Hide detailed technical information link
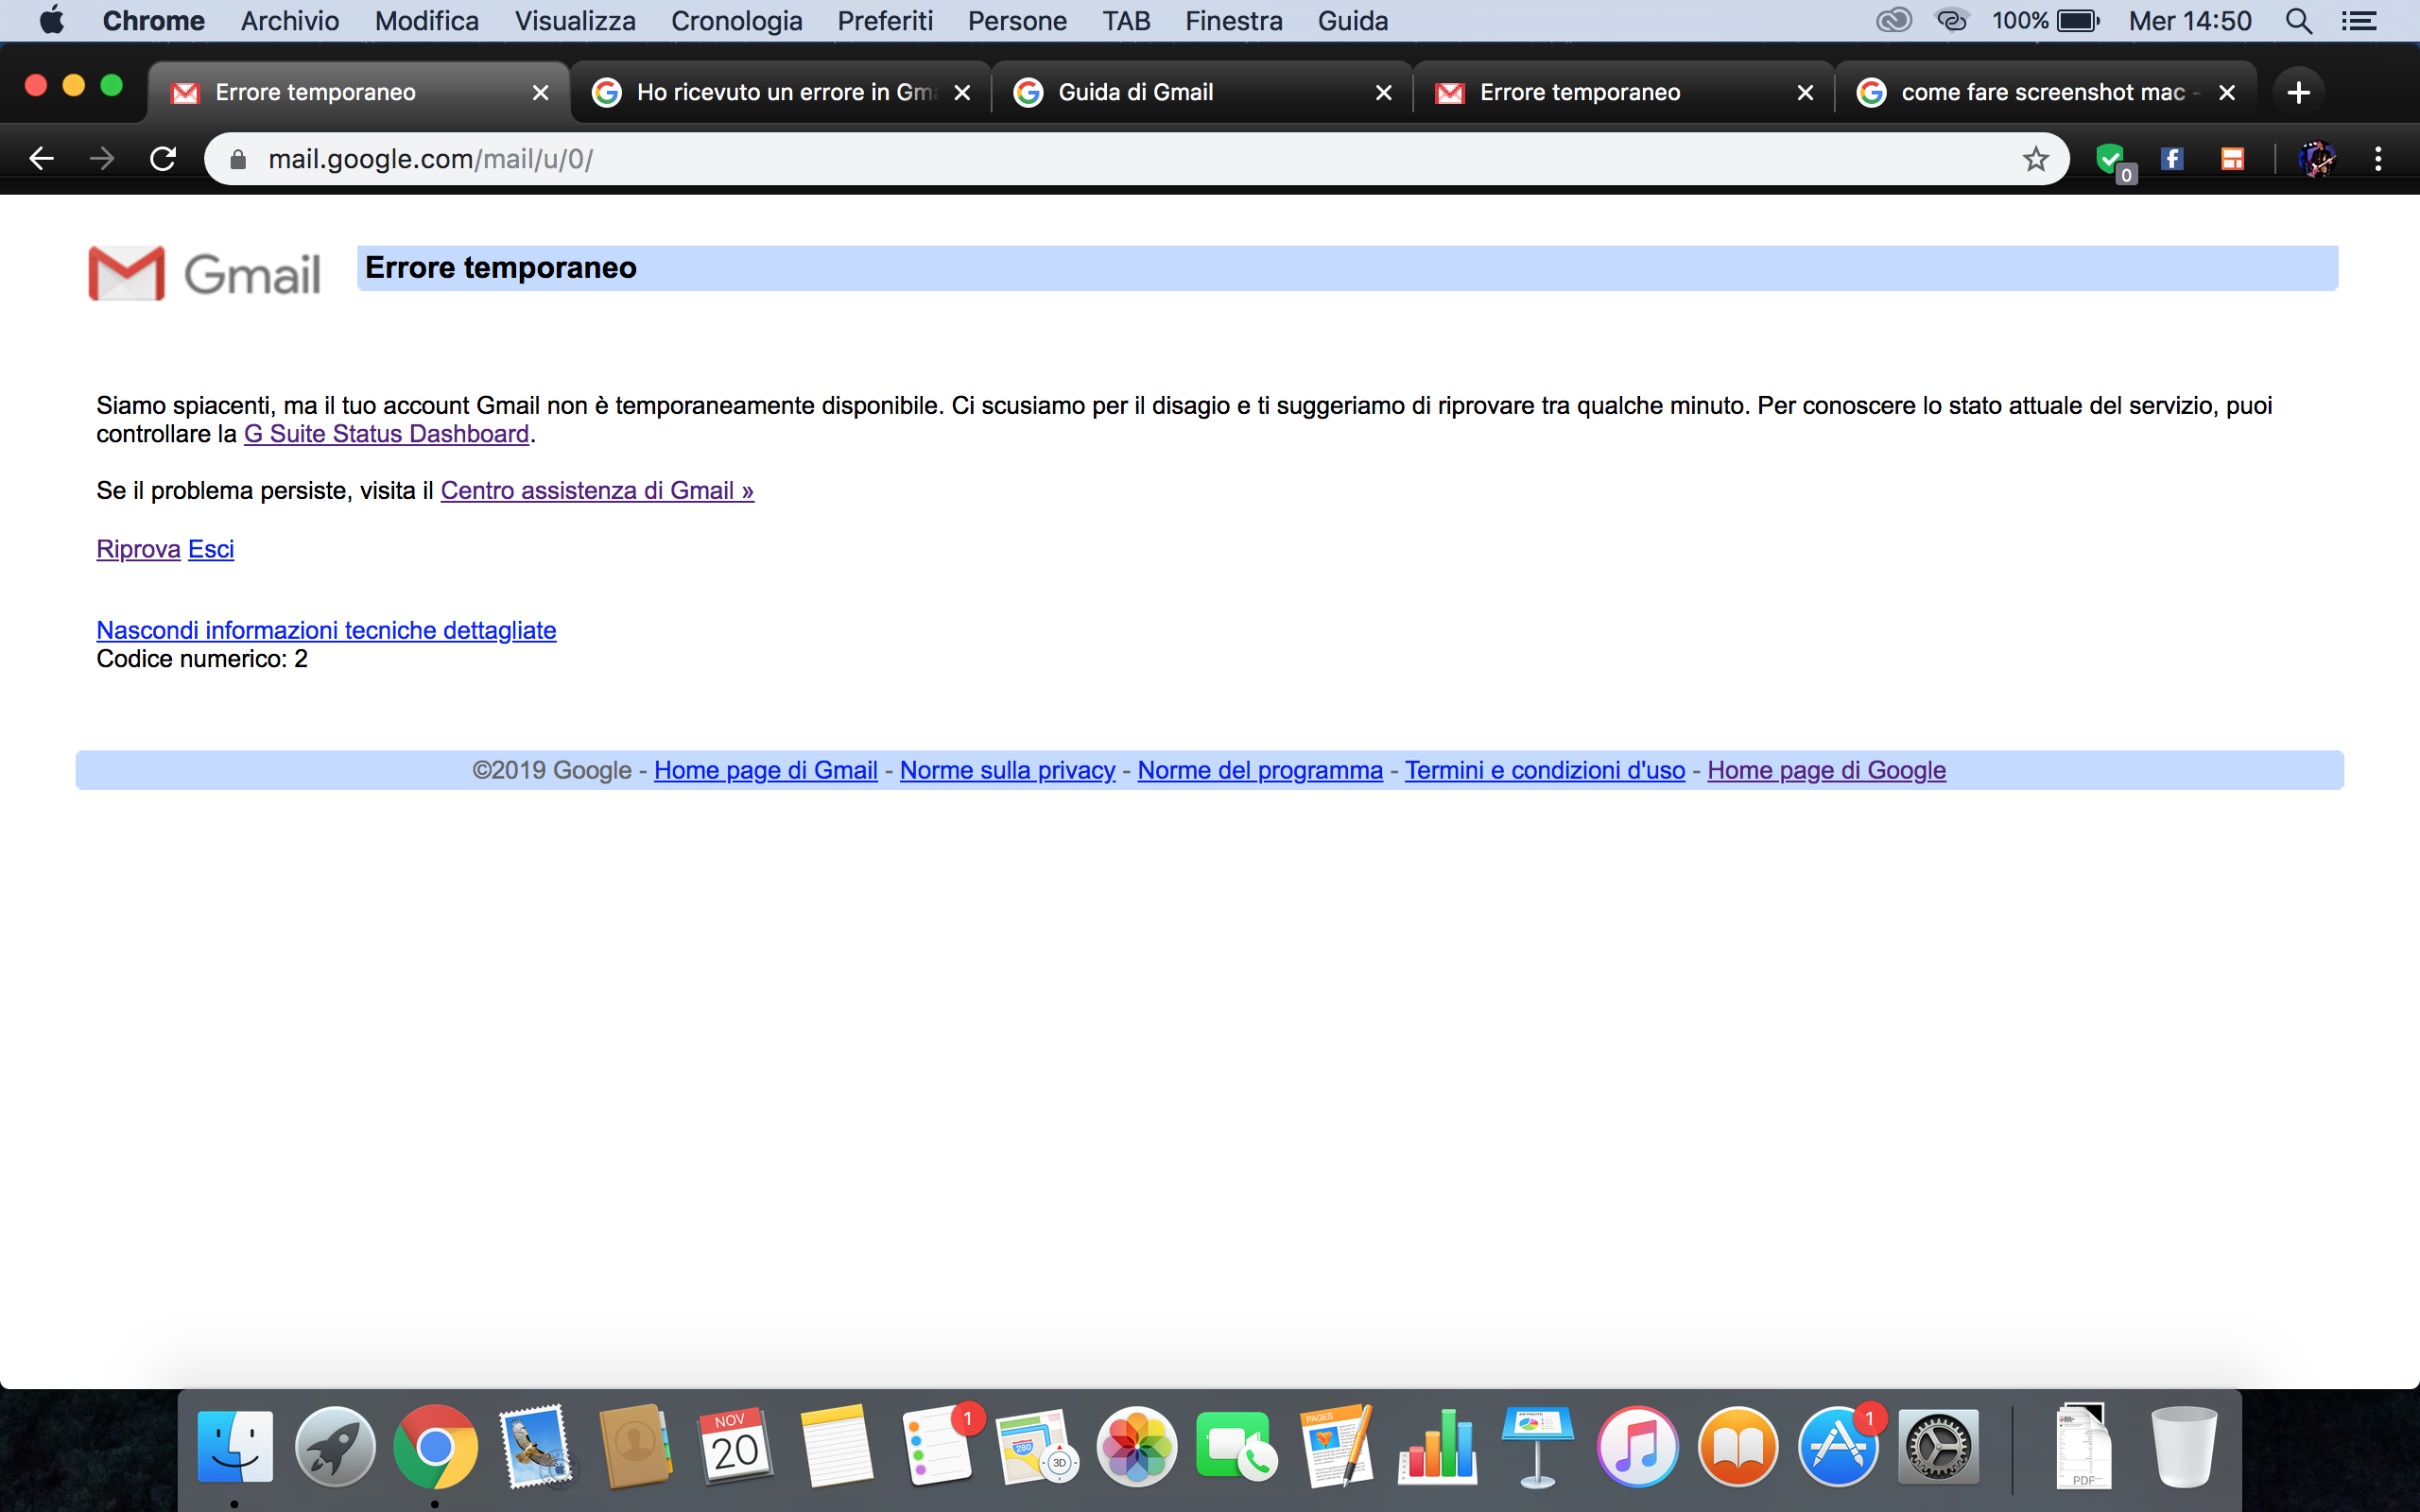2420x1512 pixels. (x=326, y=630)
